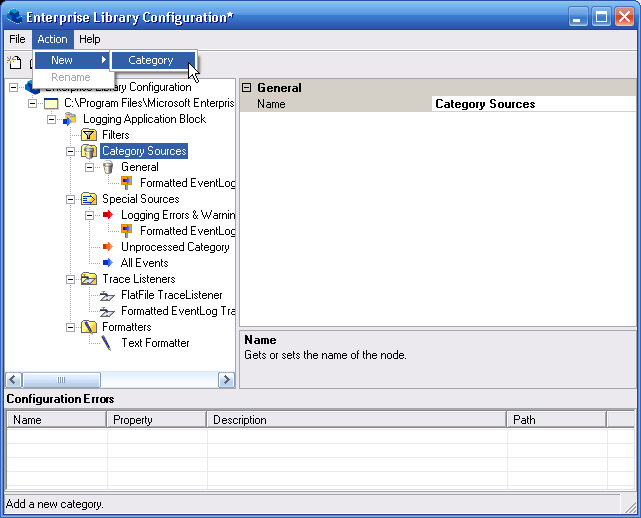Select the Category Sources tree node
This screenshot has height=518, width=641.
pos(144,151)
